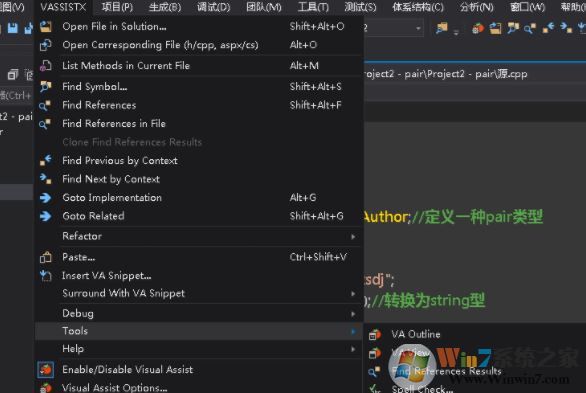Image resolution: width=586 pixels, height=393 pixels.
Task: Click toolbar Find Previous by Context icon
Action: coord(549,28)
